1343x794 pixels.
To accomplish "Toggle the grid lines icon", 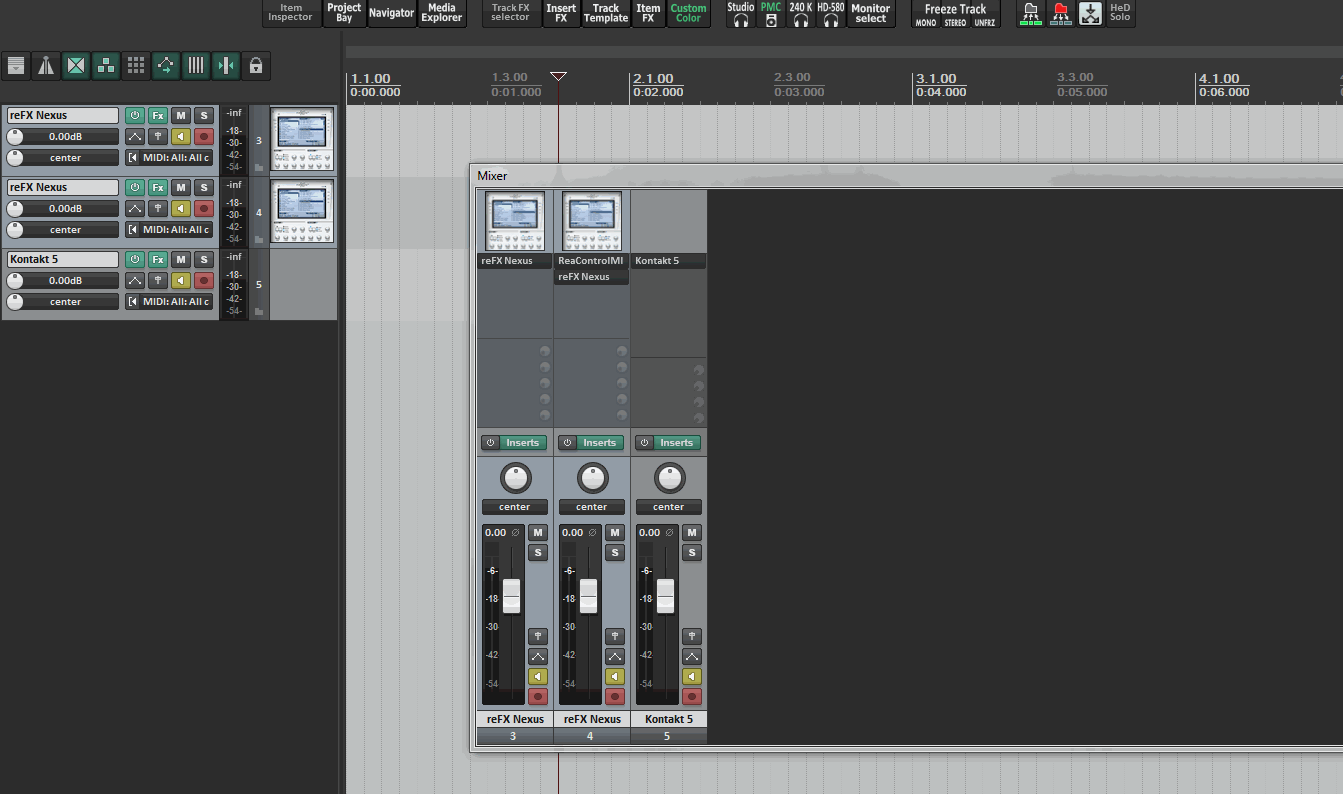I will (x=196, y=66).
